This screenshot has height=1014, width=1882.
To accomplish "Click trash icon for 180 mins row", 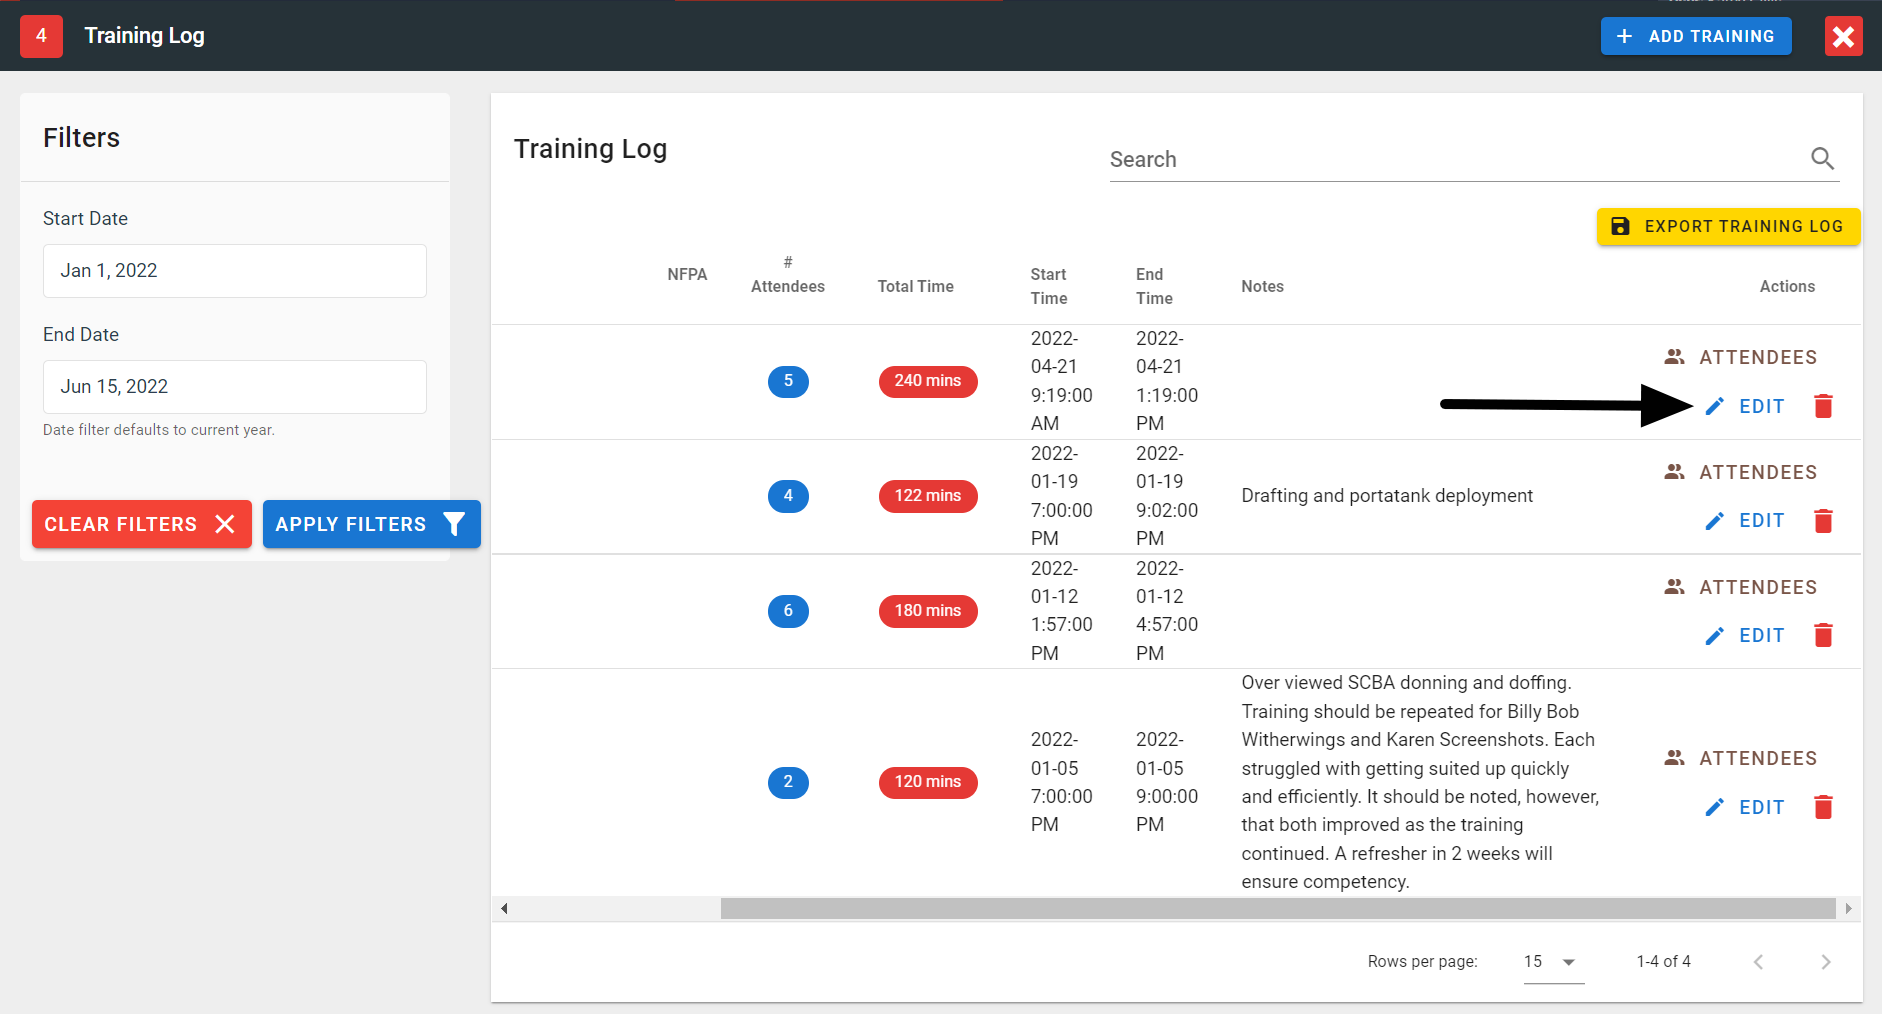I will [x=1823, y=636].
